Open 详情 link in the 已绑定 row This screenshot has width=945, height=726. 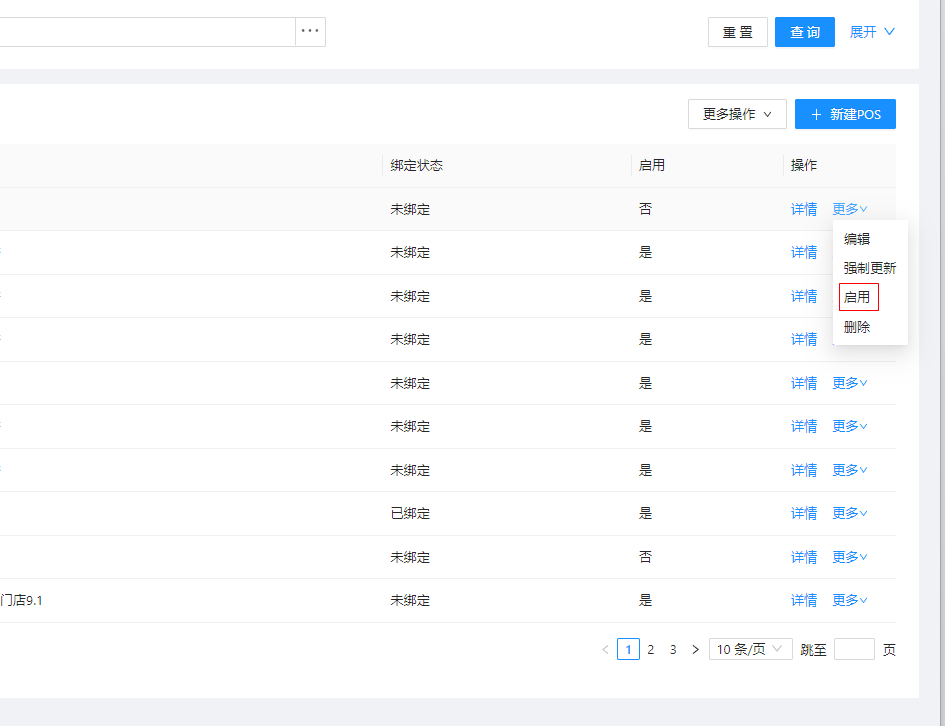point(804,513)
